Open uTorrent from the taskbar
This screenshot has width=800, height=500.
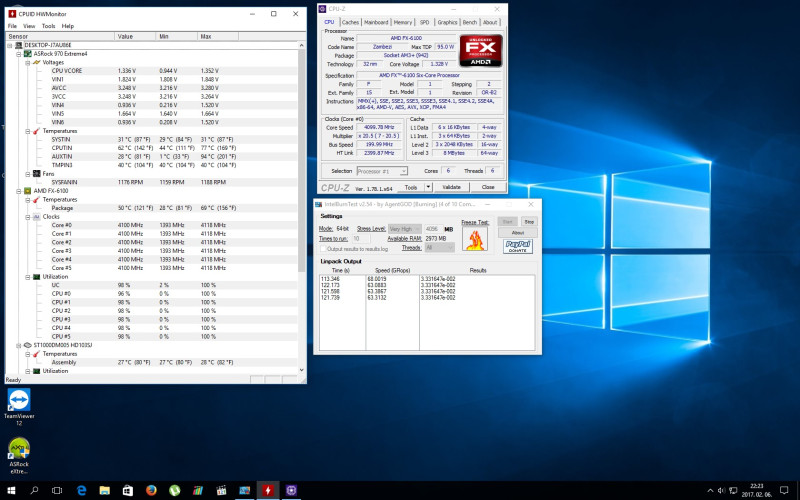[x=174, y=491]
